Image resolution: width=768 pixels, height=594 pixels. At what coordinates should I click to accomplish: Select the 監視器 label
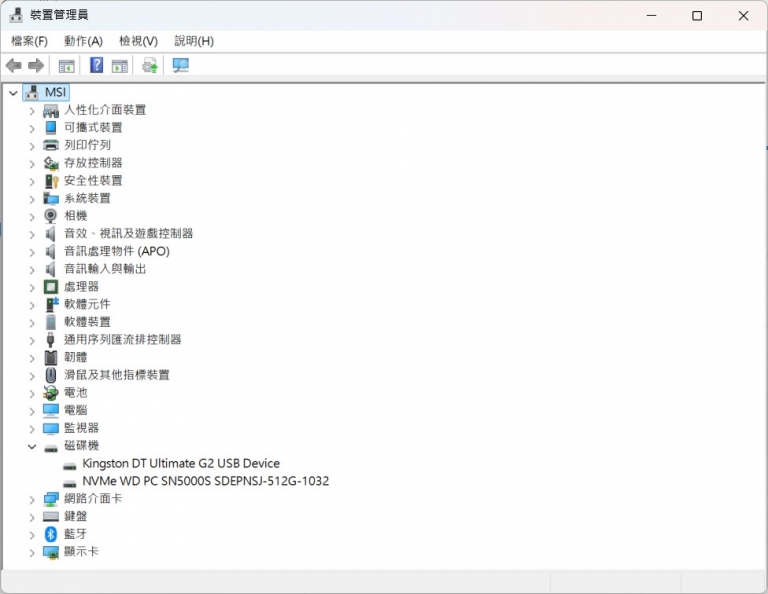(81, 428)
